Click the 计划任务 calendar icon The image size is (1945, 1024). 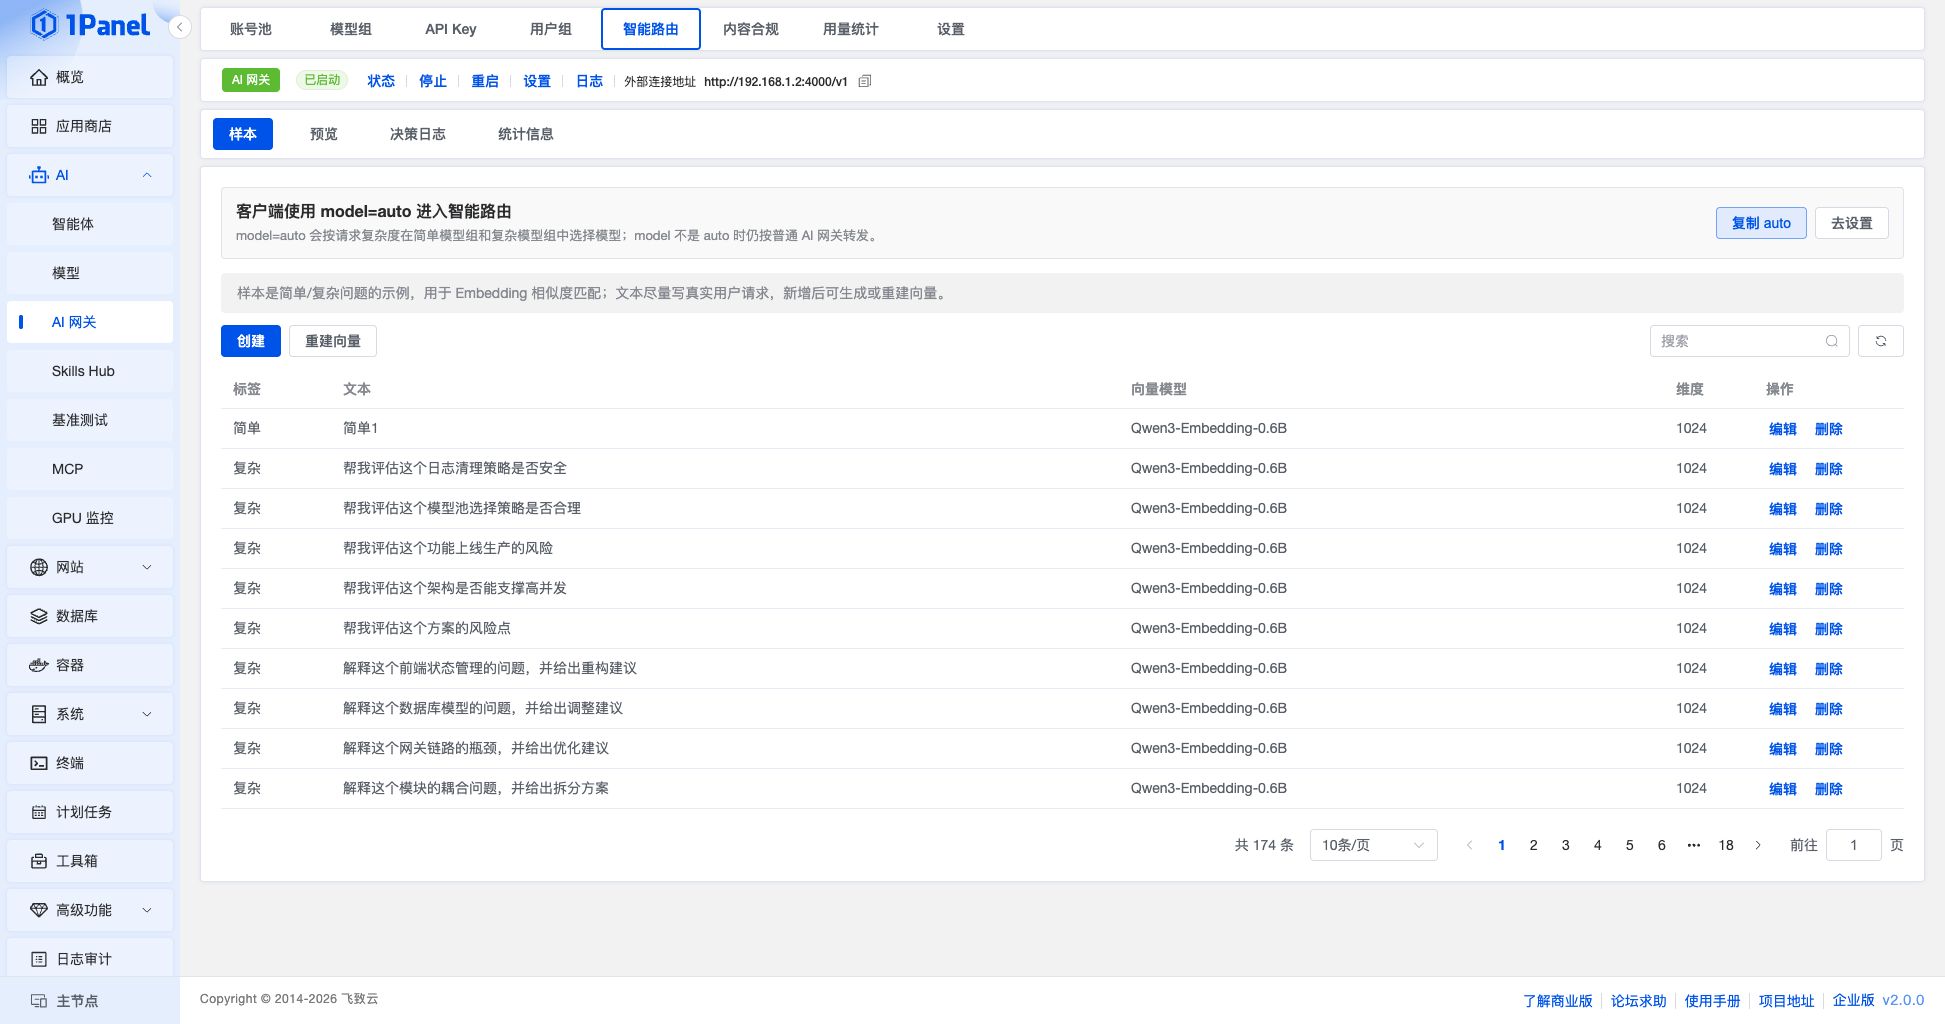click(x=39, y=812)
